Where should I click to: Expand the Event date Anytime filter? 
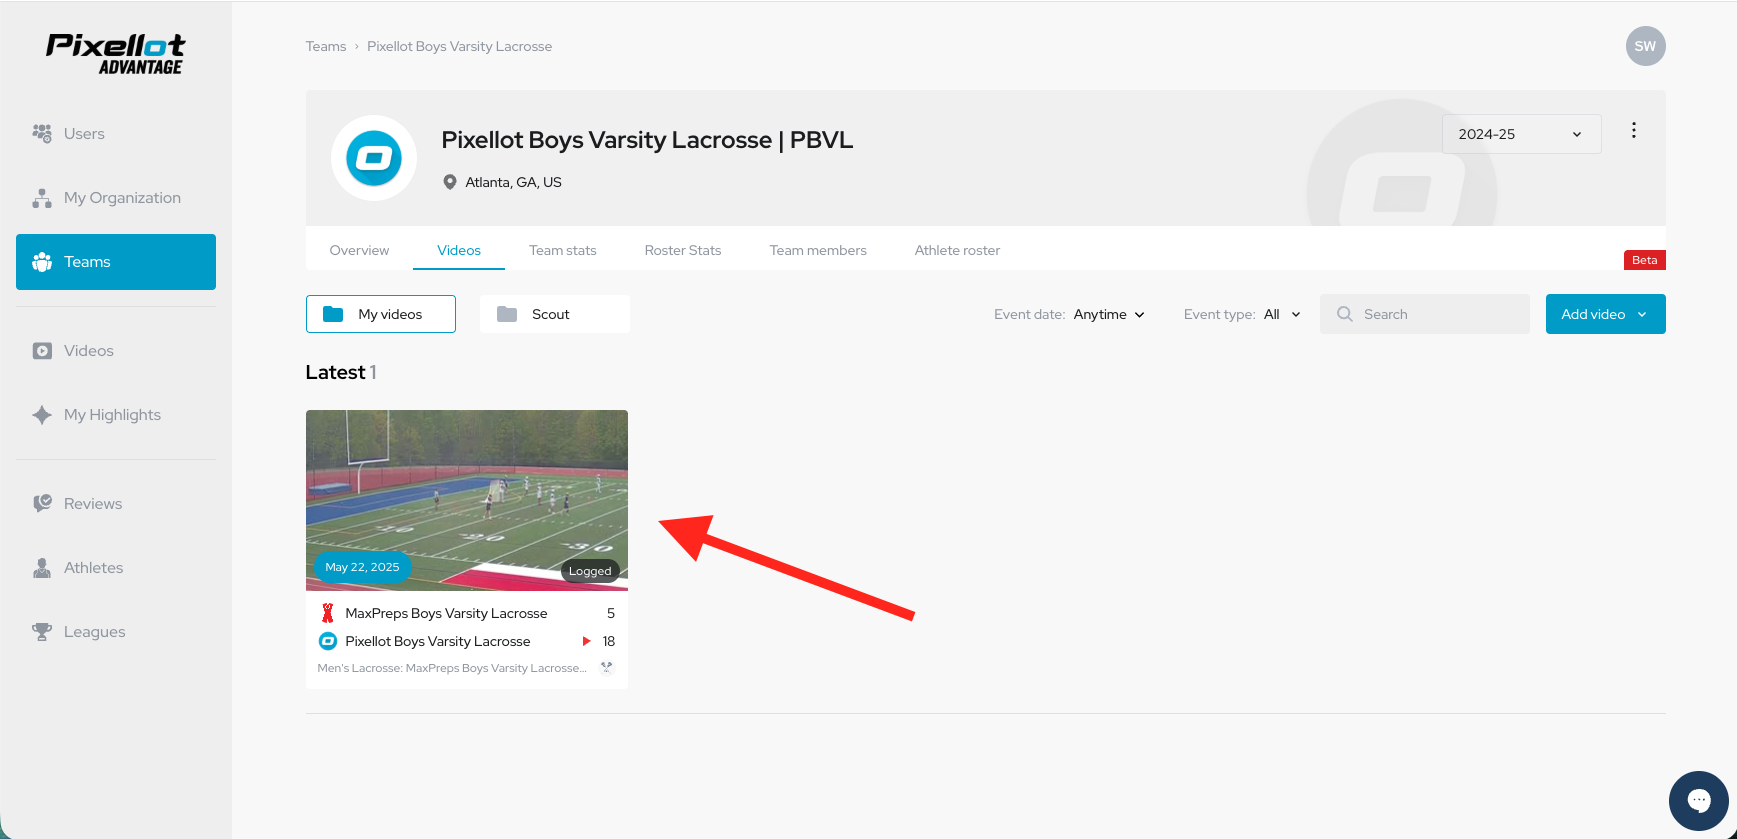point(1109,314)
